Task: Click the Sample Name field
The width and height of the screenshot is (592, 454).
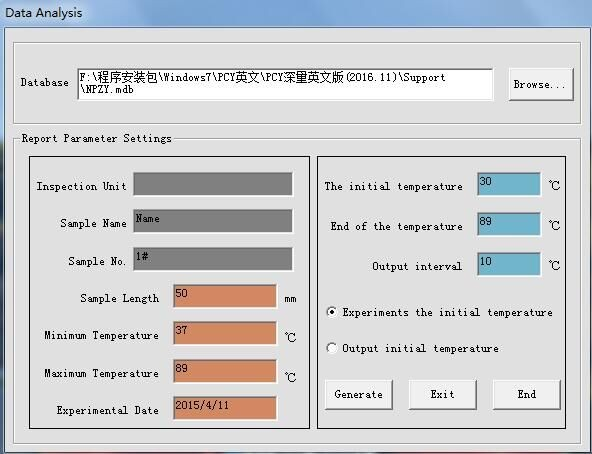Action: (213, 221)
